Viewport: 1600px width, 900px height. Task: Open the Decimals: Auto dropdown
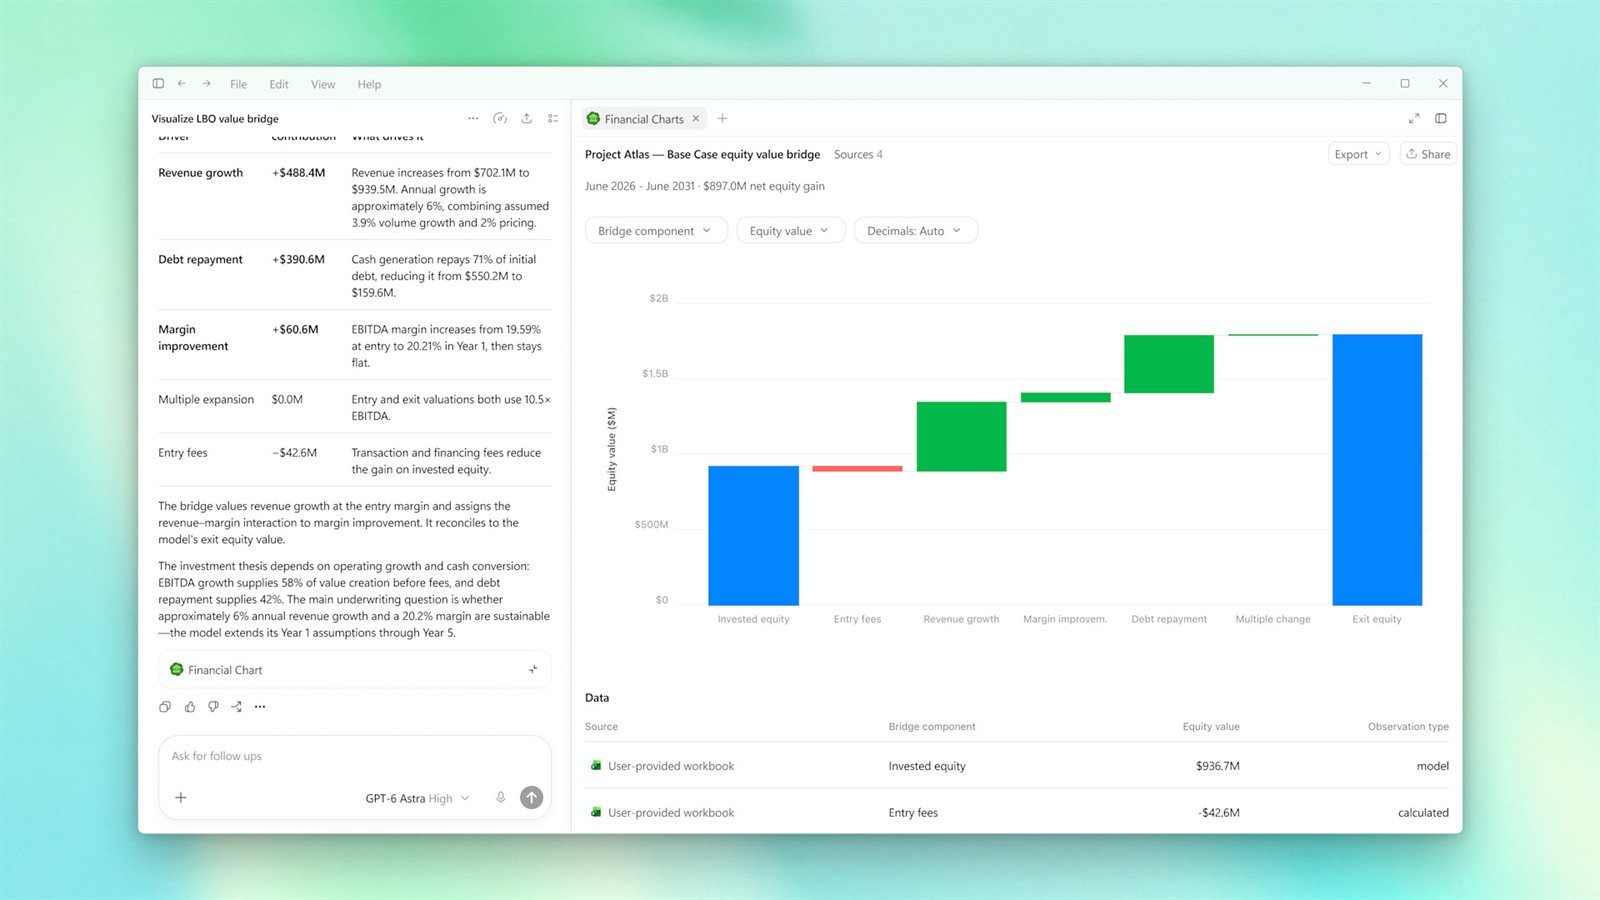(915, 231)
